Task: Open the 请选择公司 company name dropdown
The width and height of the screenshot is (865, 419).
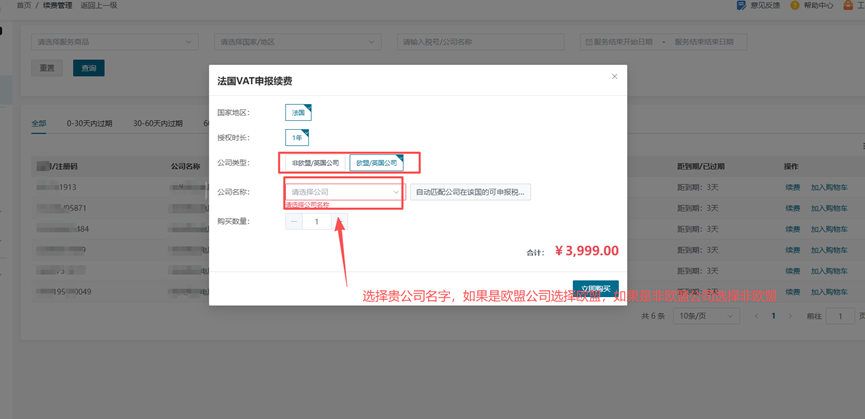Action: [x=344, y=192]
